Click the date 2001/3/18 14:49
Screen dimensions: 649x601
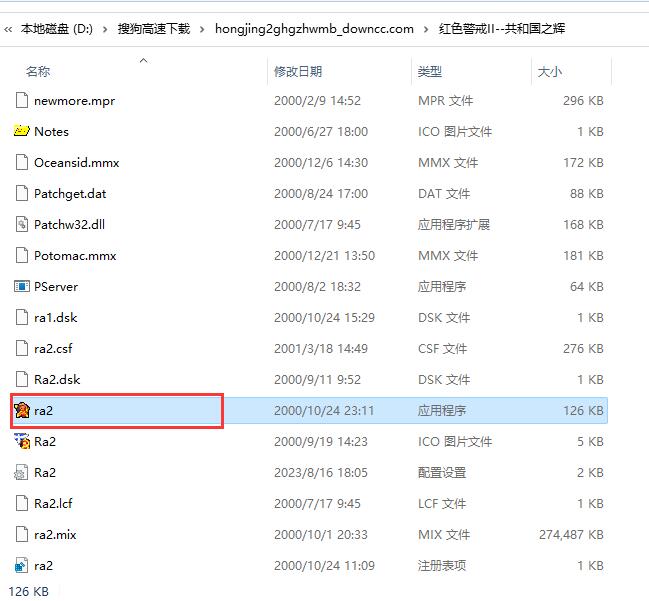(321, 349)
